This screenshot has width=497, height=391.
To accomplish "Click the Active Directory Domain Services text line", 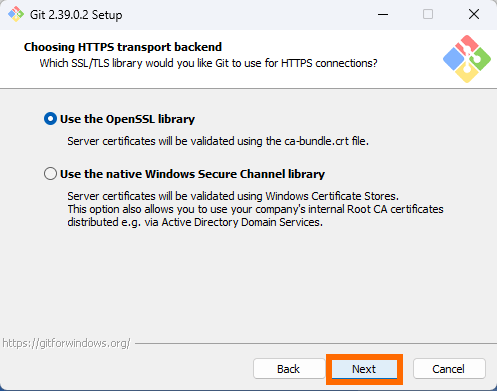I will [195, 222].
